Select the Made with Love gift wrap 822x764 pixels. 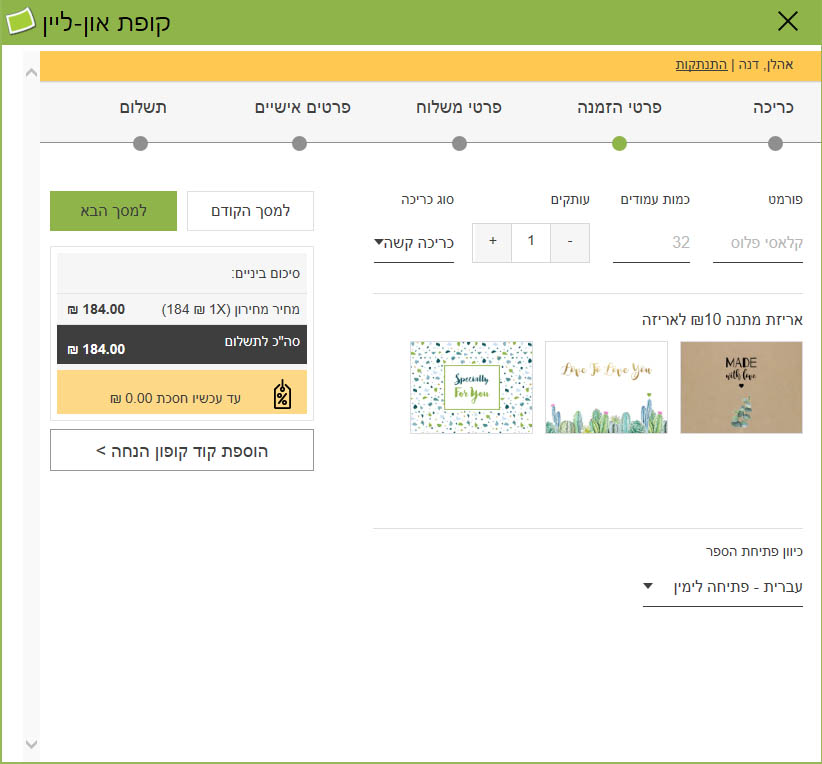click(x=741, y=387)
